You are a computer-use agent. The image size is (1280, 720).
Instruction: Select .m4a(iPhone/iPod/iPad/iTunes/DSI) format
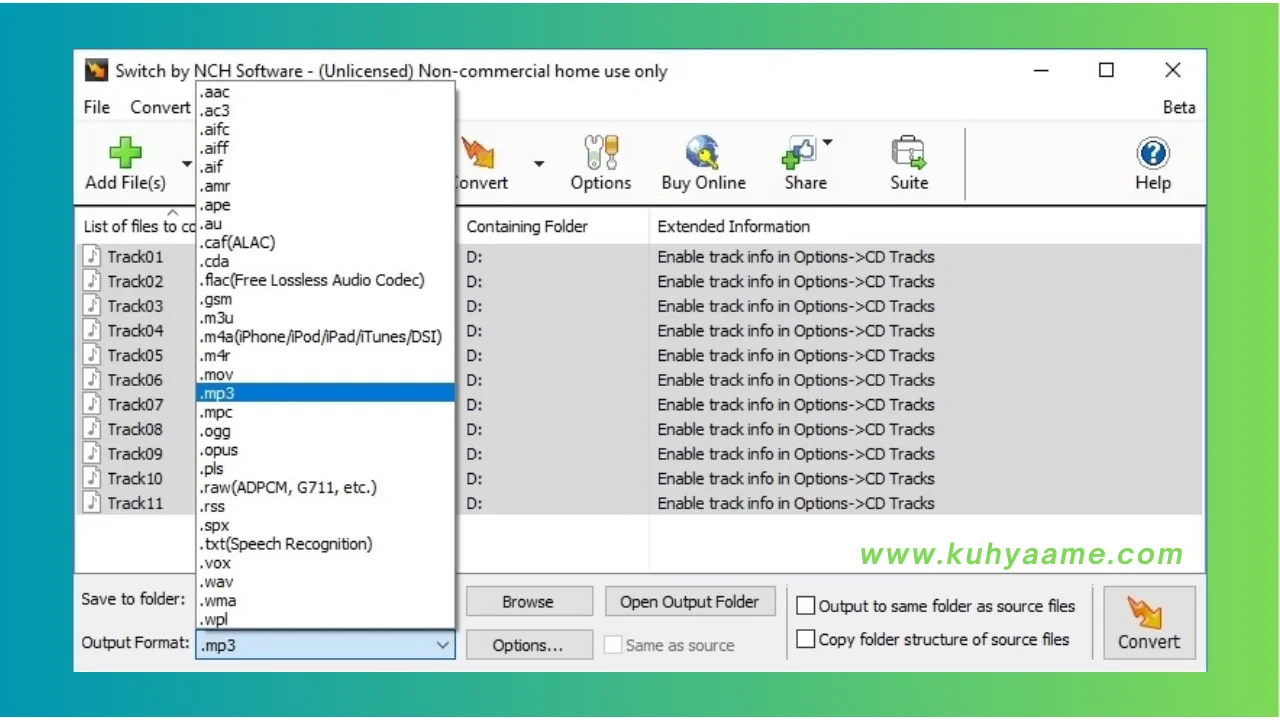(x=326, y=337)
